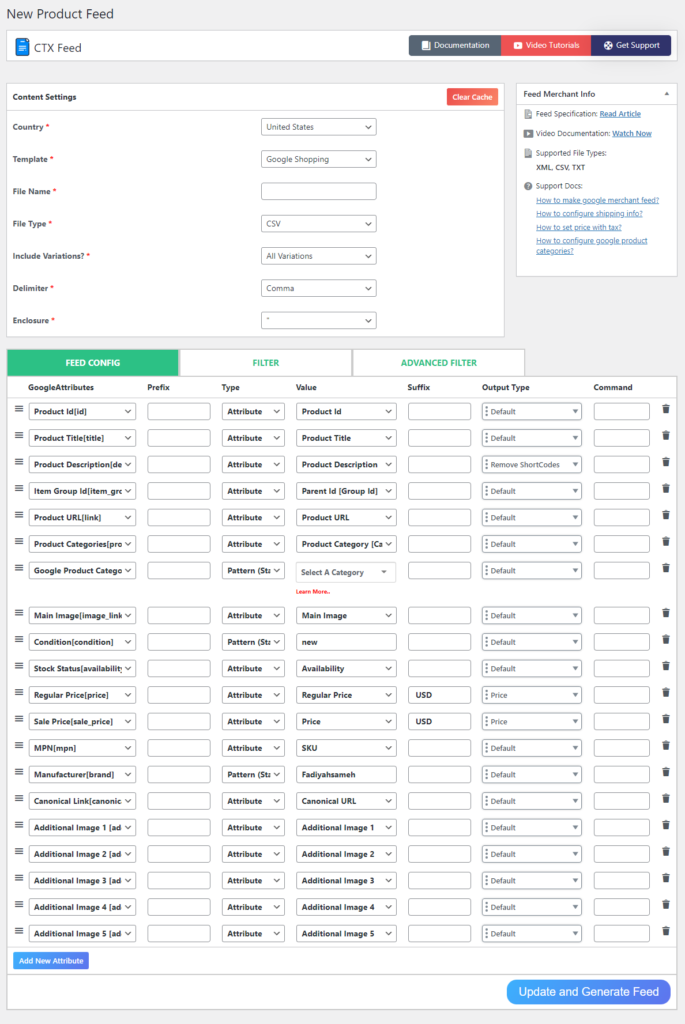Switch to the FILTER tab
Image resolution: width=685 pixels, height=1024 pixels.
[266, 362]
